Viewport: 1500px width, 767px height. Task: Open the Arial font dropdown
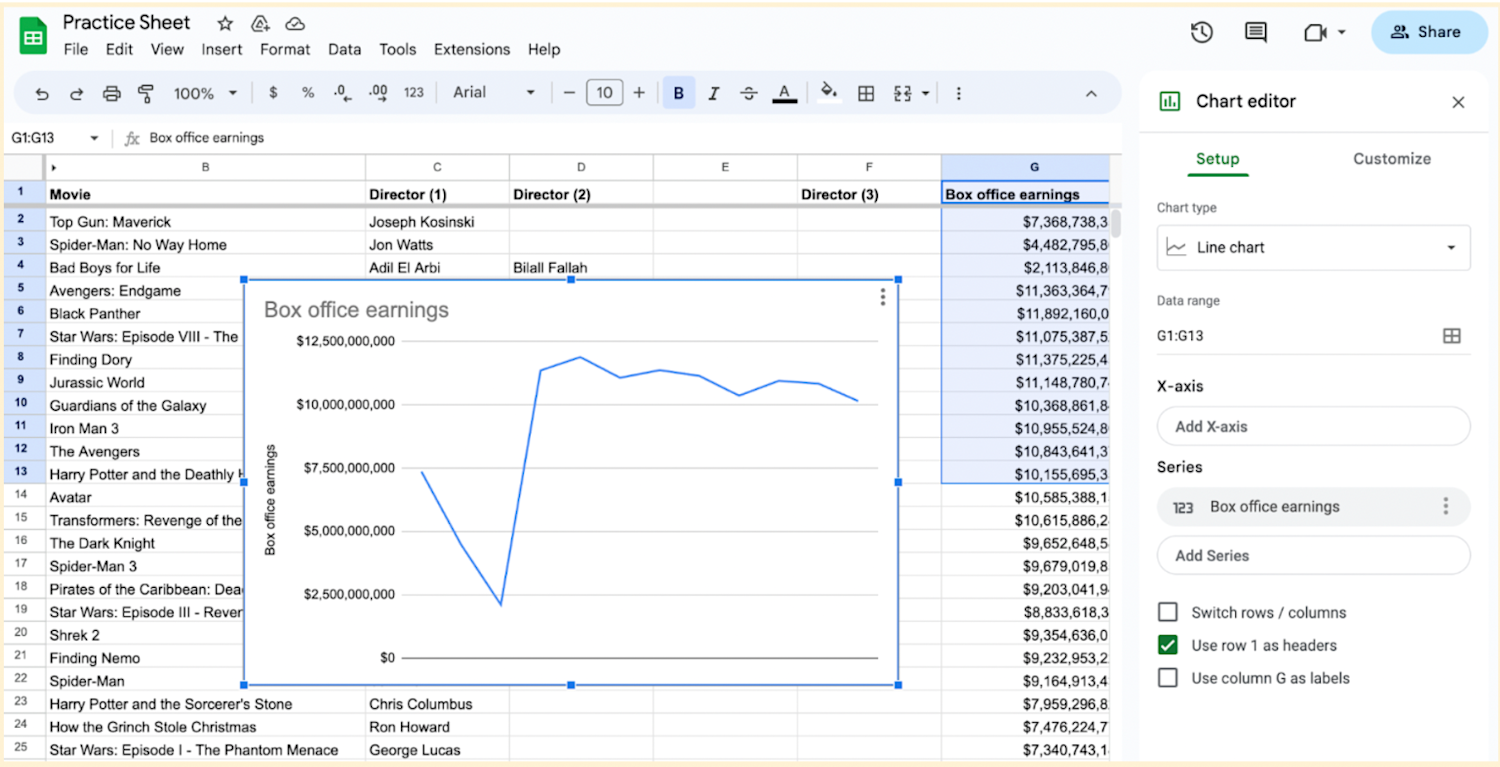(x=494, y=93)
